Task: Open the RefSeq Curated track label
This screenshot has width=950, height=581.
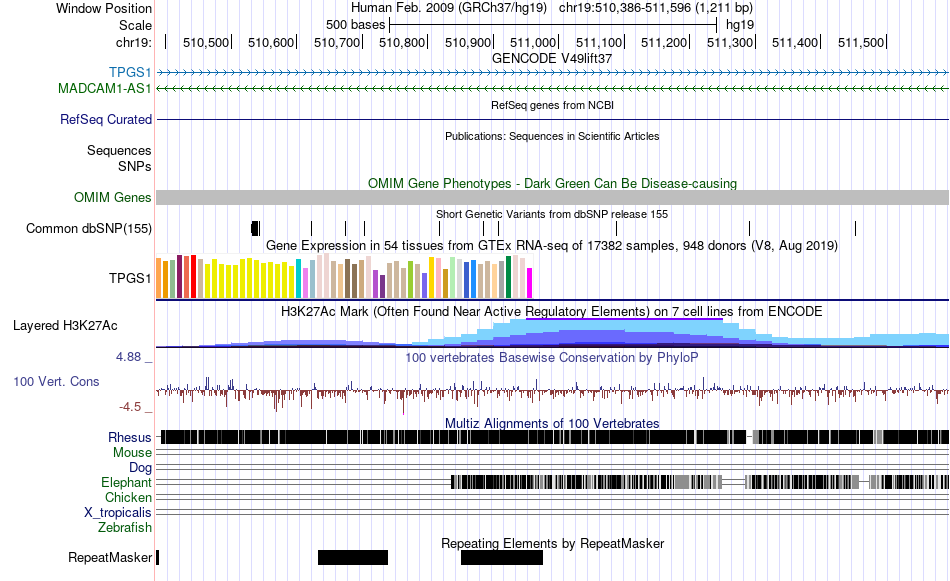Action: click(106, 119)
